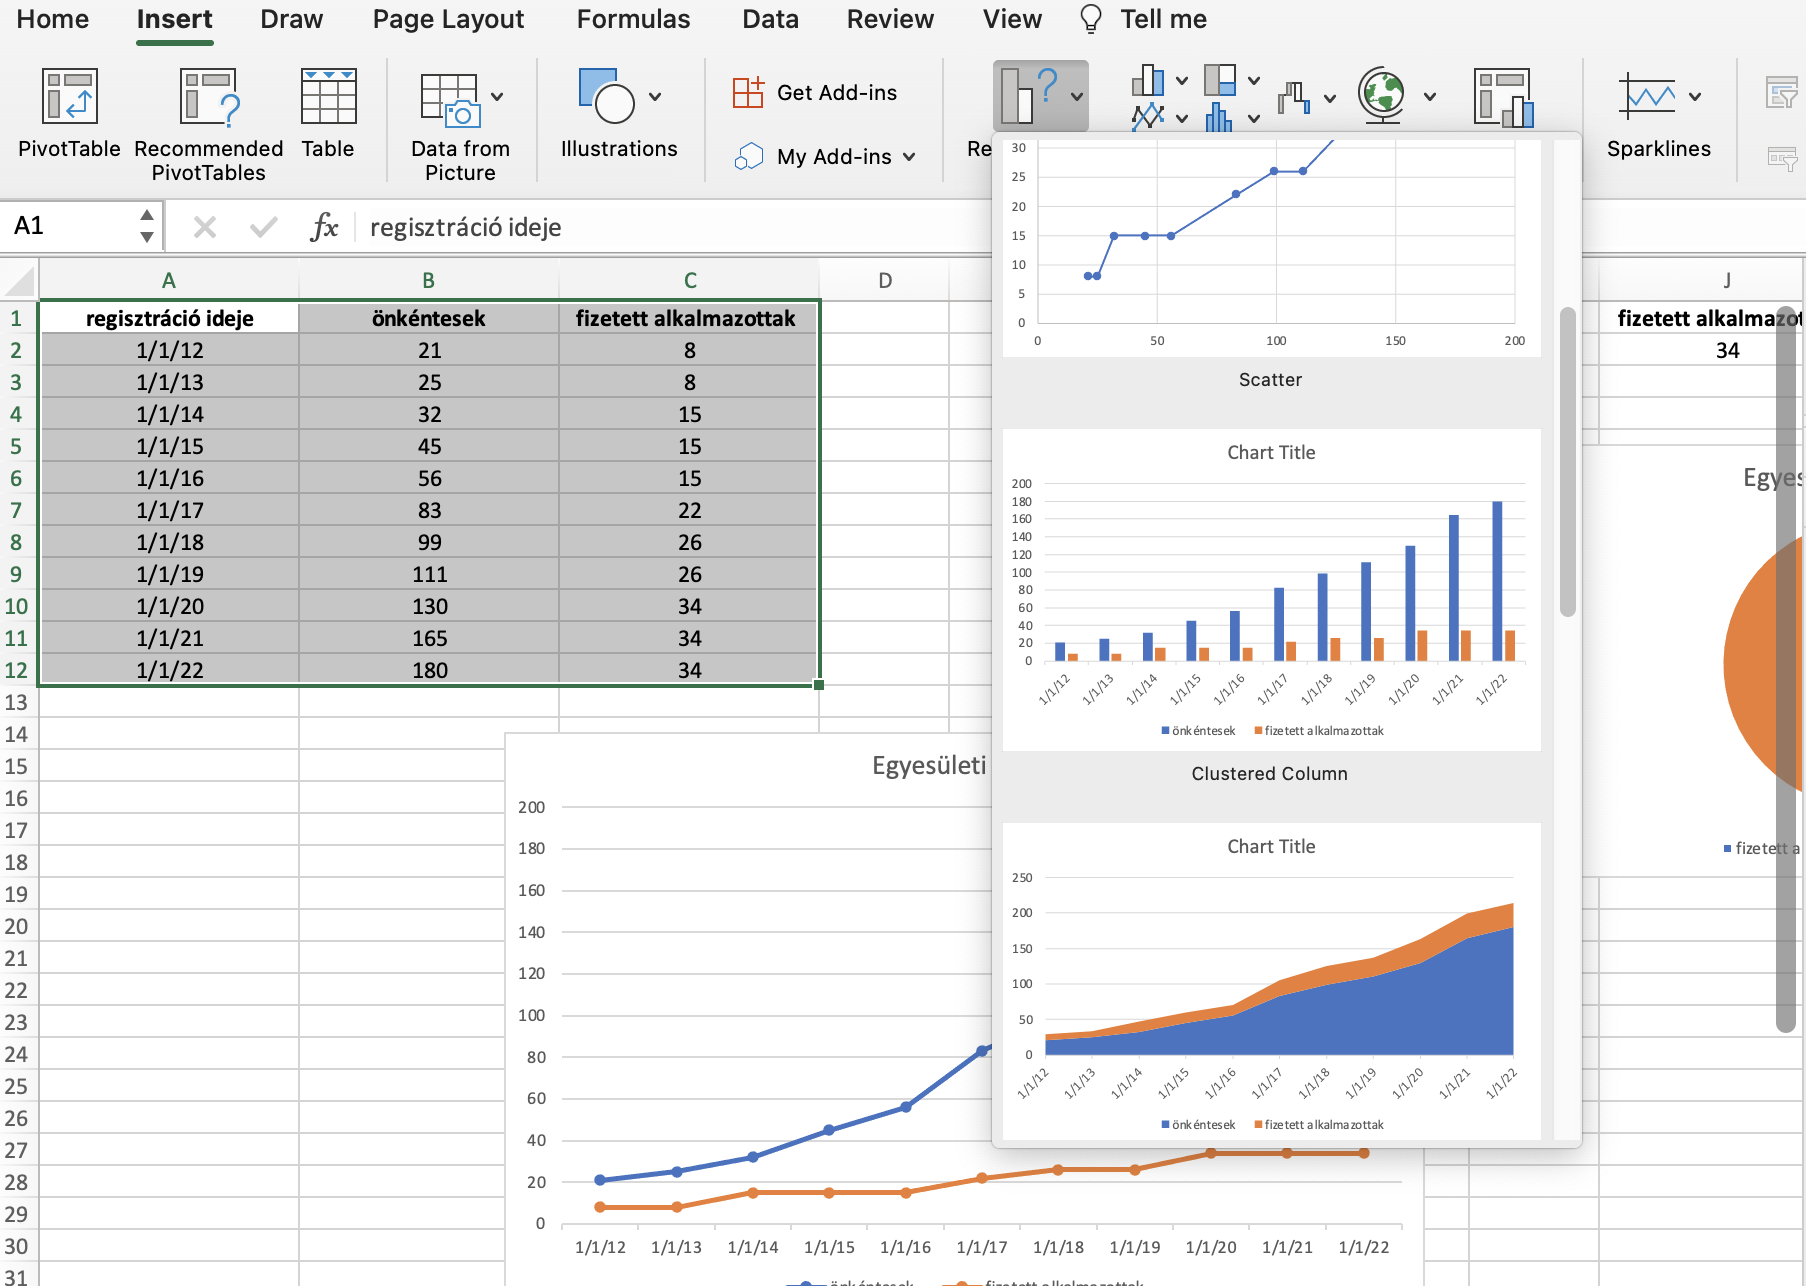Switch to the Formulas tab
Screen dimensions: 1806x1286
(x=633, y=19)
